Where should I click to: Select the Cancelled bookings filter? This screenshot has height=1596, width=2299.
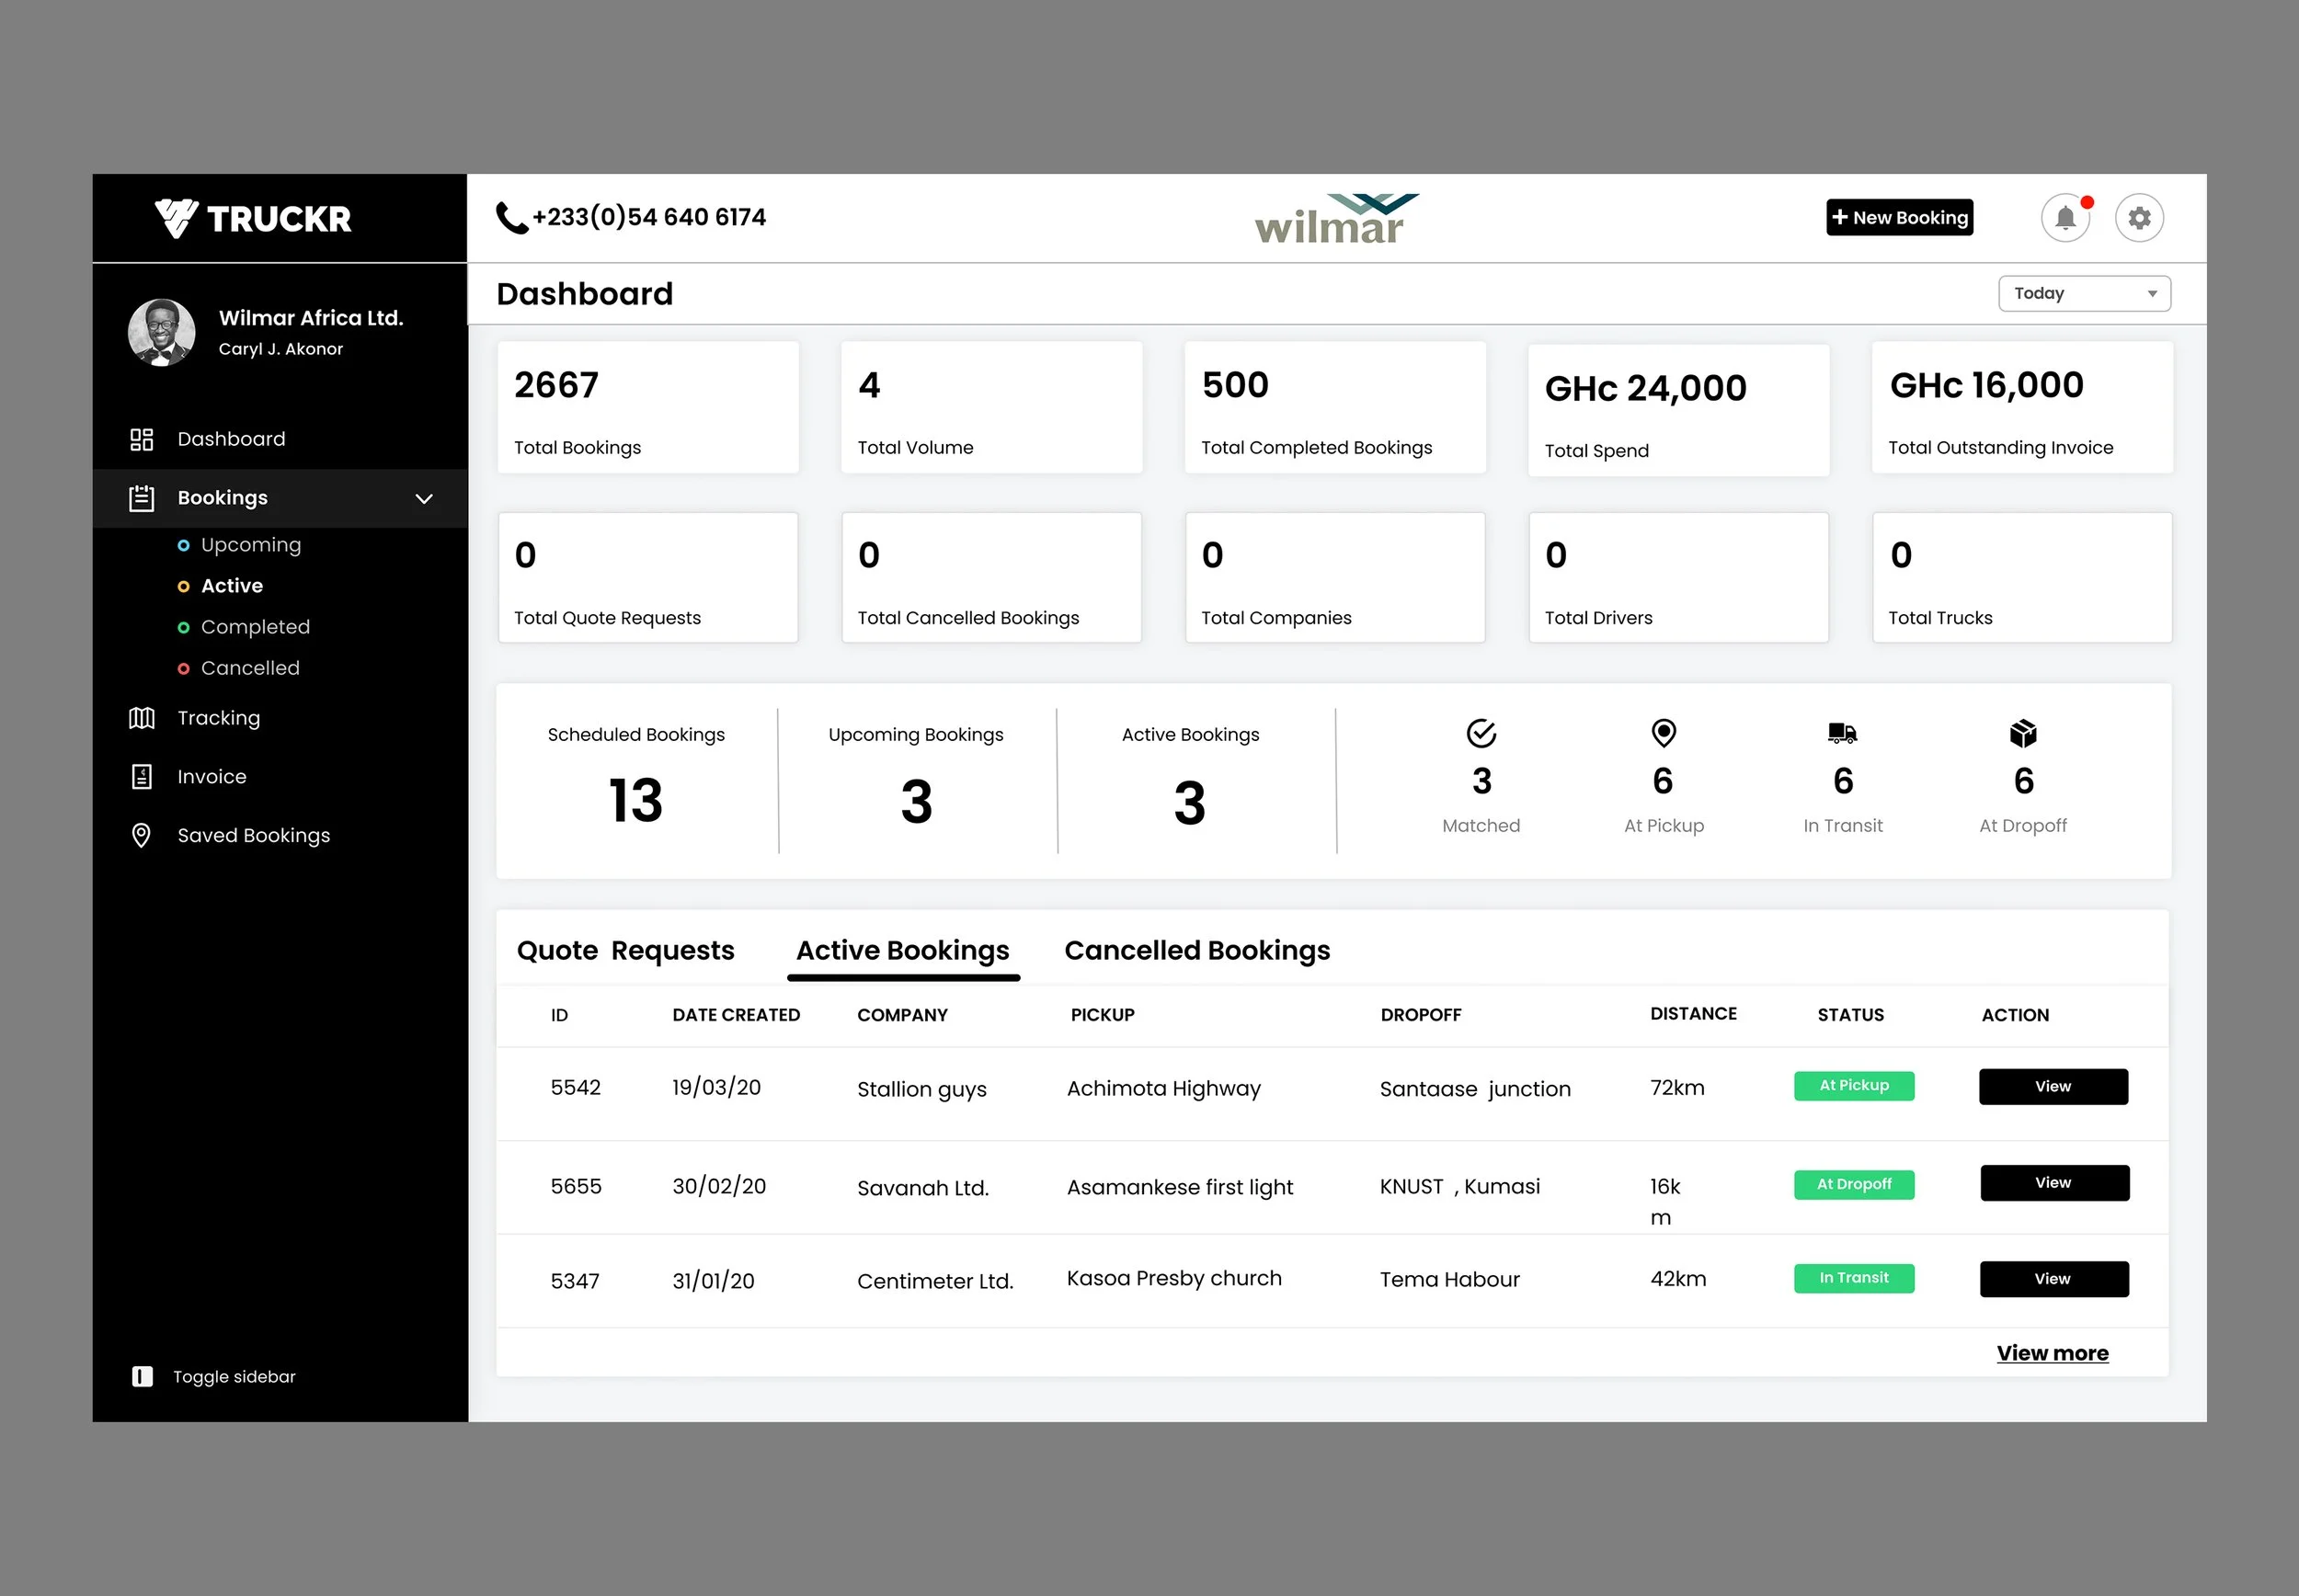[x=250, y=668]
